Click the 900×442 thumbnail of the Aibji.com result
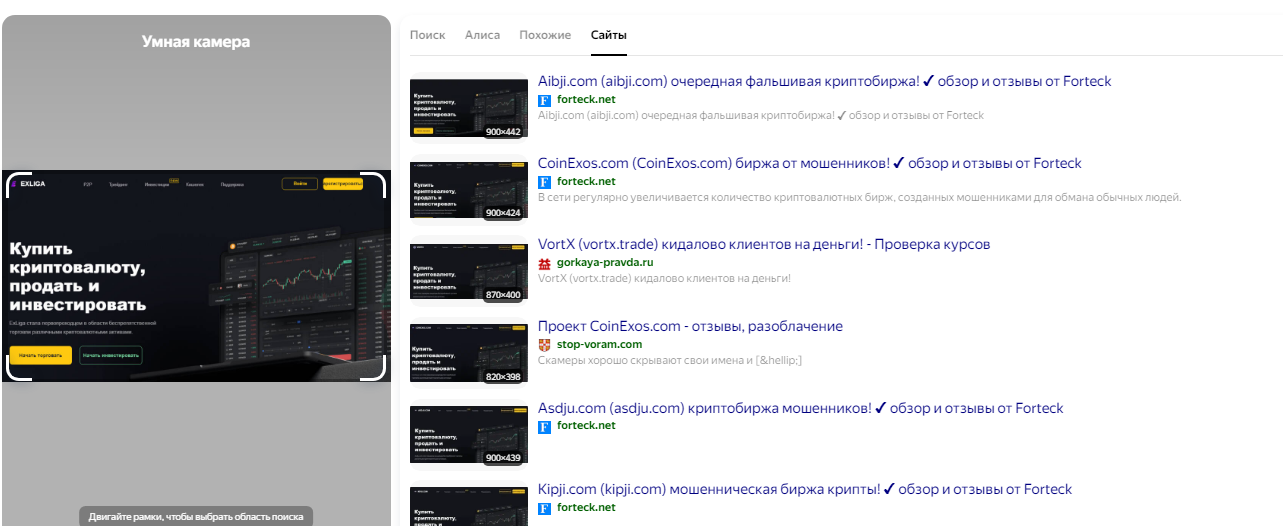 point(469,109)
